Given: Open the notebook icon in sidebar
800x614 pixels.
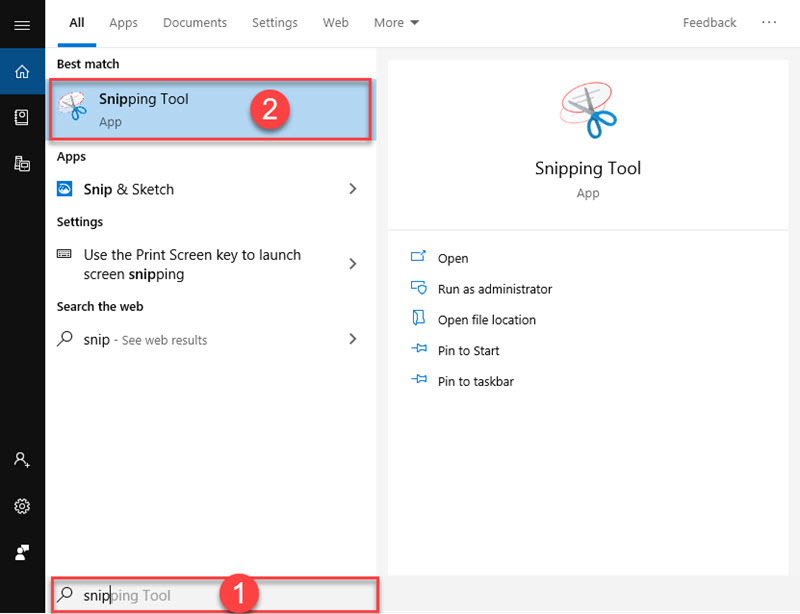Looking at the screenshot, I should 21,117.
